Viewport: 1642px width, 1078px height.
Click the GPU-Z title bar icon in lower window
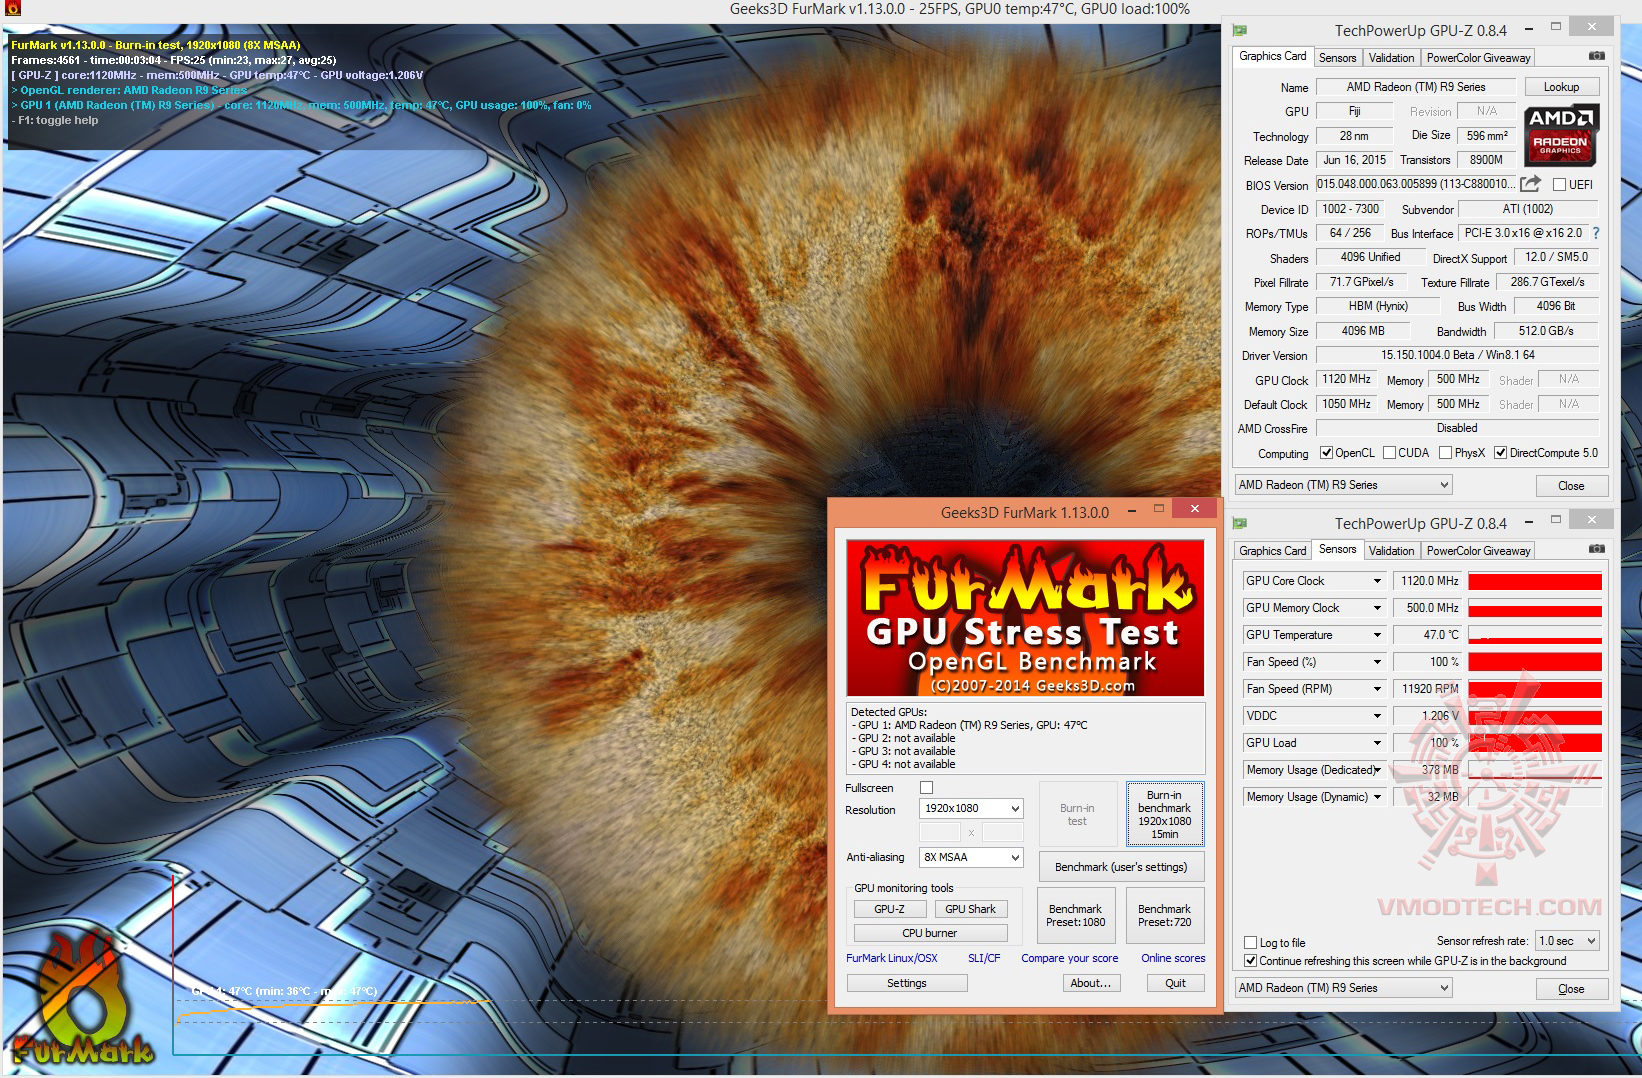1240,523
